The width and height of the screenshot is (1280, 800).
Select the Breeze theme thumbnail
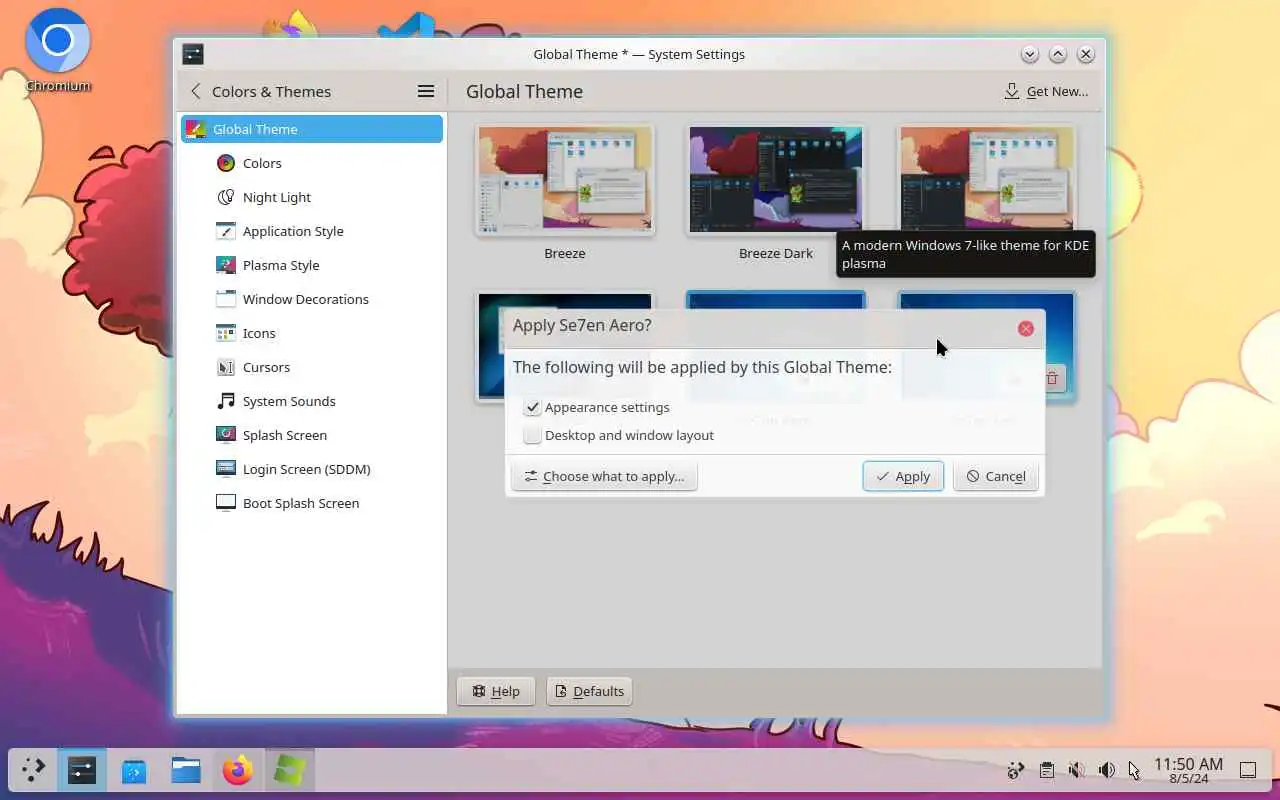(565, 179)
